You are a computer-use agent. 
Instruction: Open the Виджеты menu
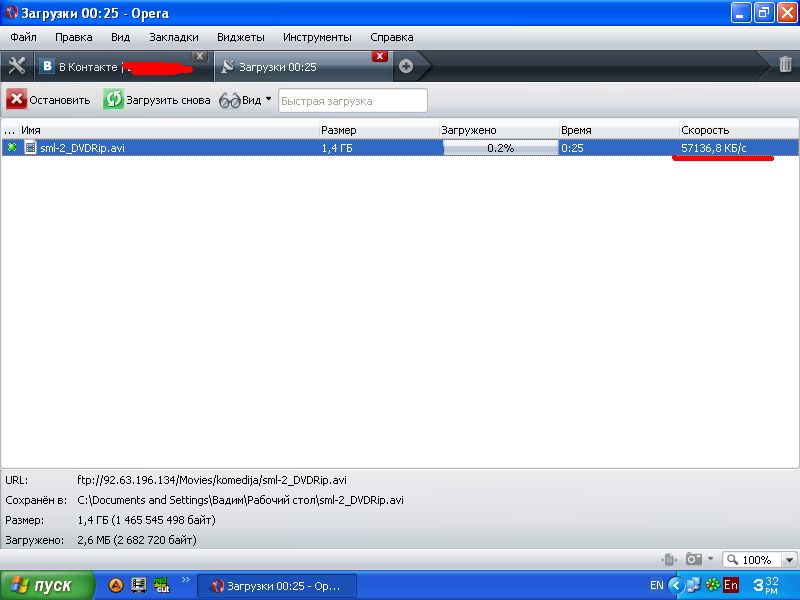pyautogui.click(x=241, y=37)
